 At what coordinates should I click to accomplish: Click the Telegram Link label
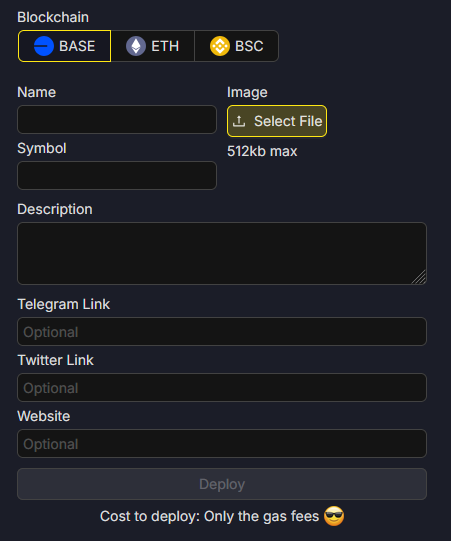pyautogui.click(x=64, y=304)
